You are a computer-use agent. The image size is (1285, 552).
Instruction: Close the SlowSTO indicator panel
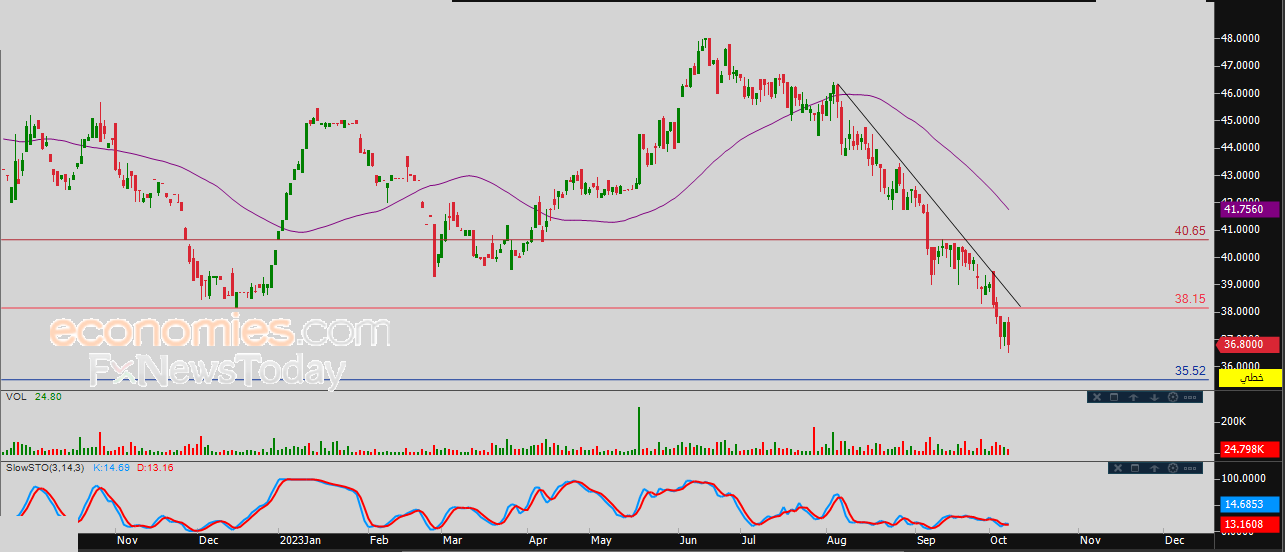(1118, 468)
